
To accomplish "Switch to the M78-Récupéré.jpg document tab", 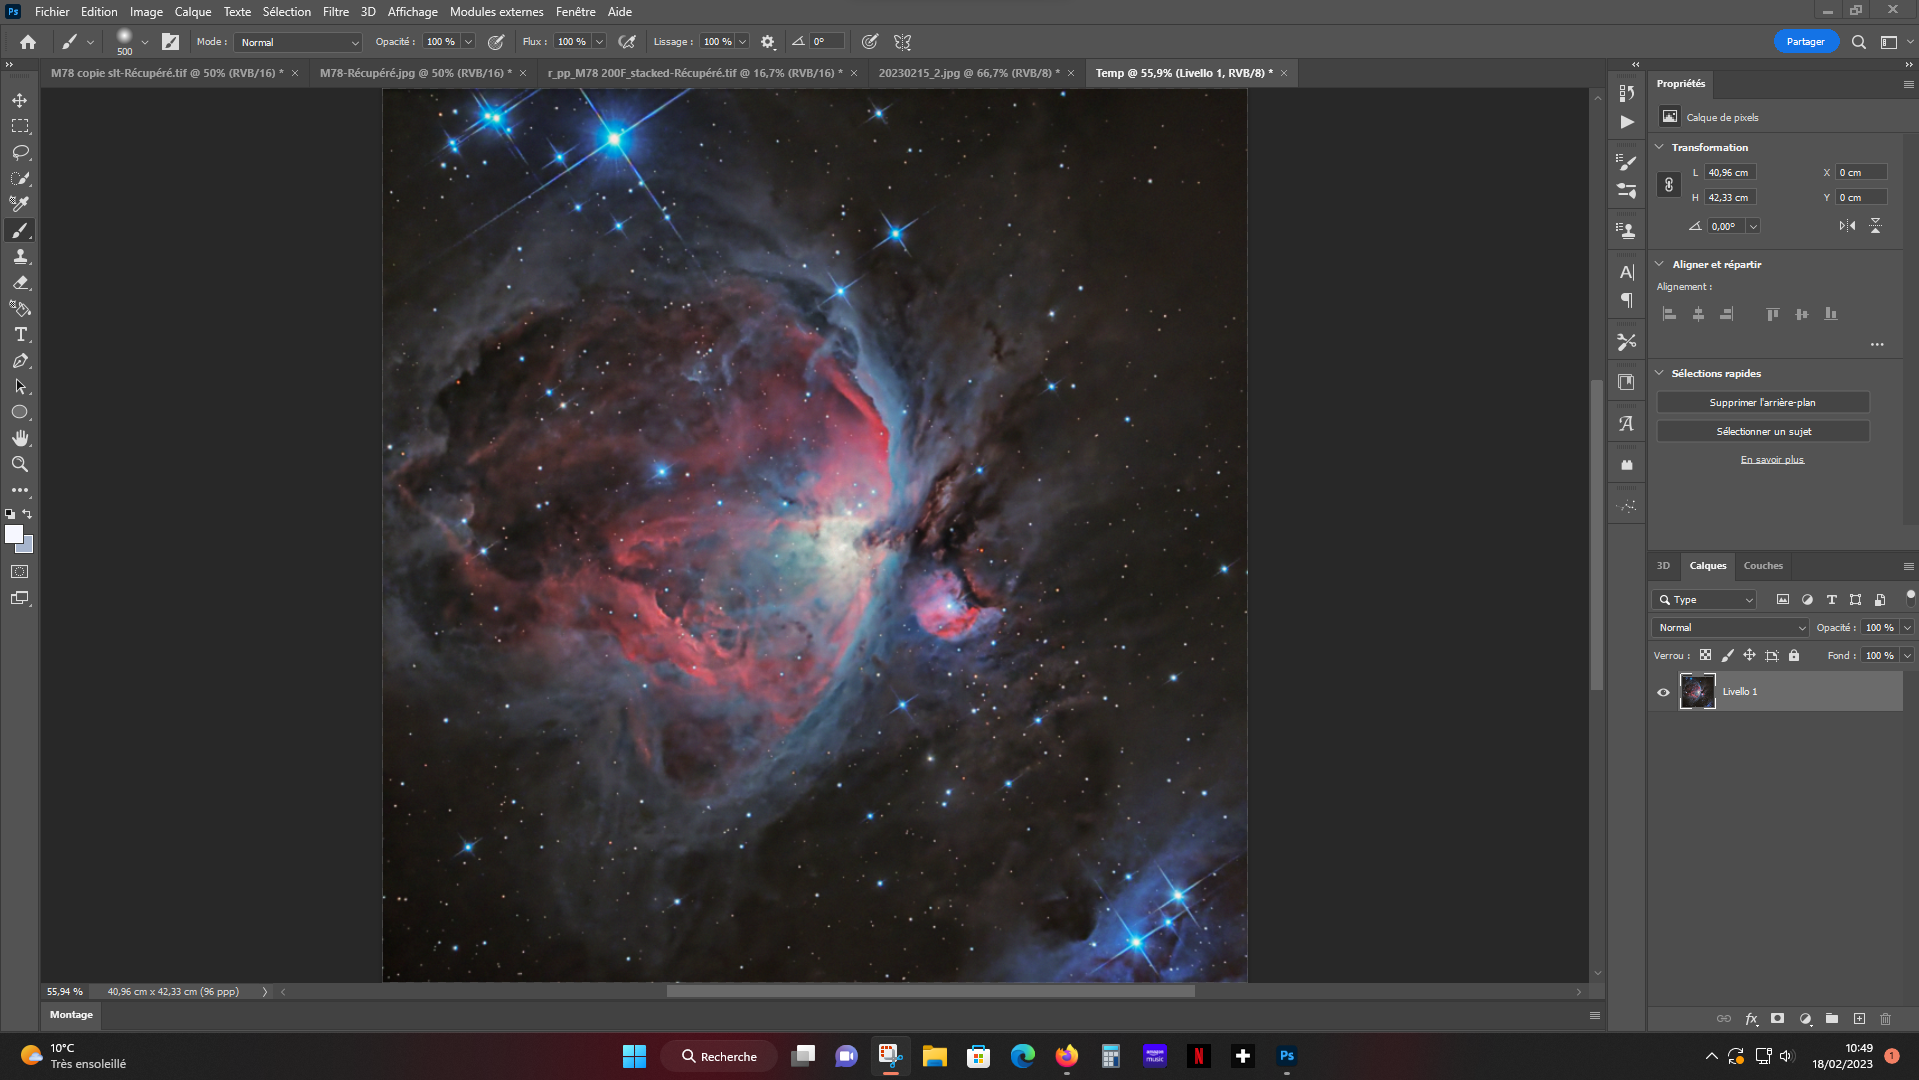I will [x=417, y=73].
